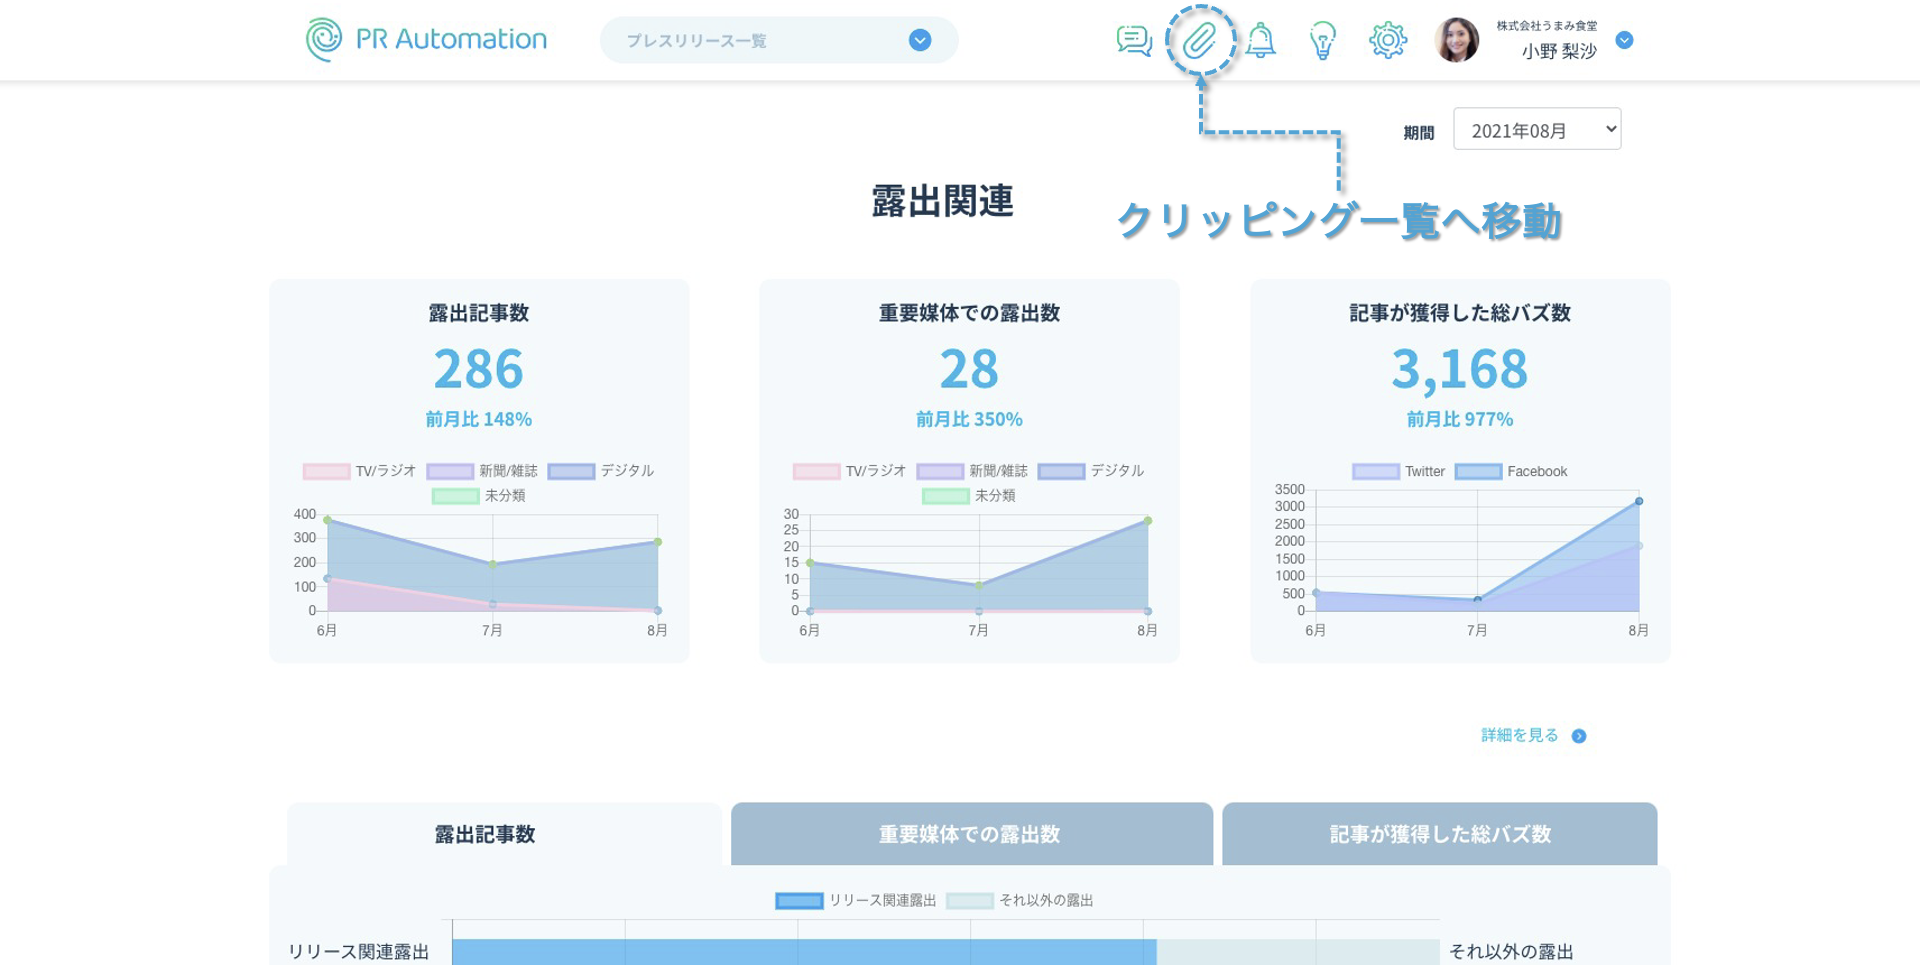Toggle デジタル legend in 重要媒体 chart

(1091, 471)
